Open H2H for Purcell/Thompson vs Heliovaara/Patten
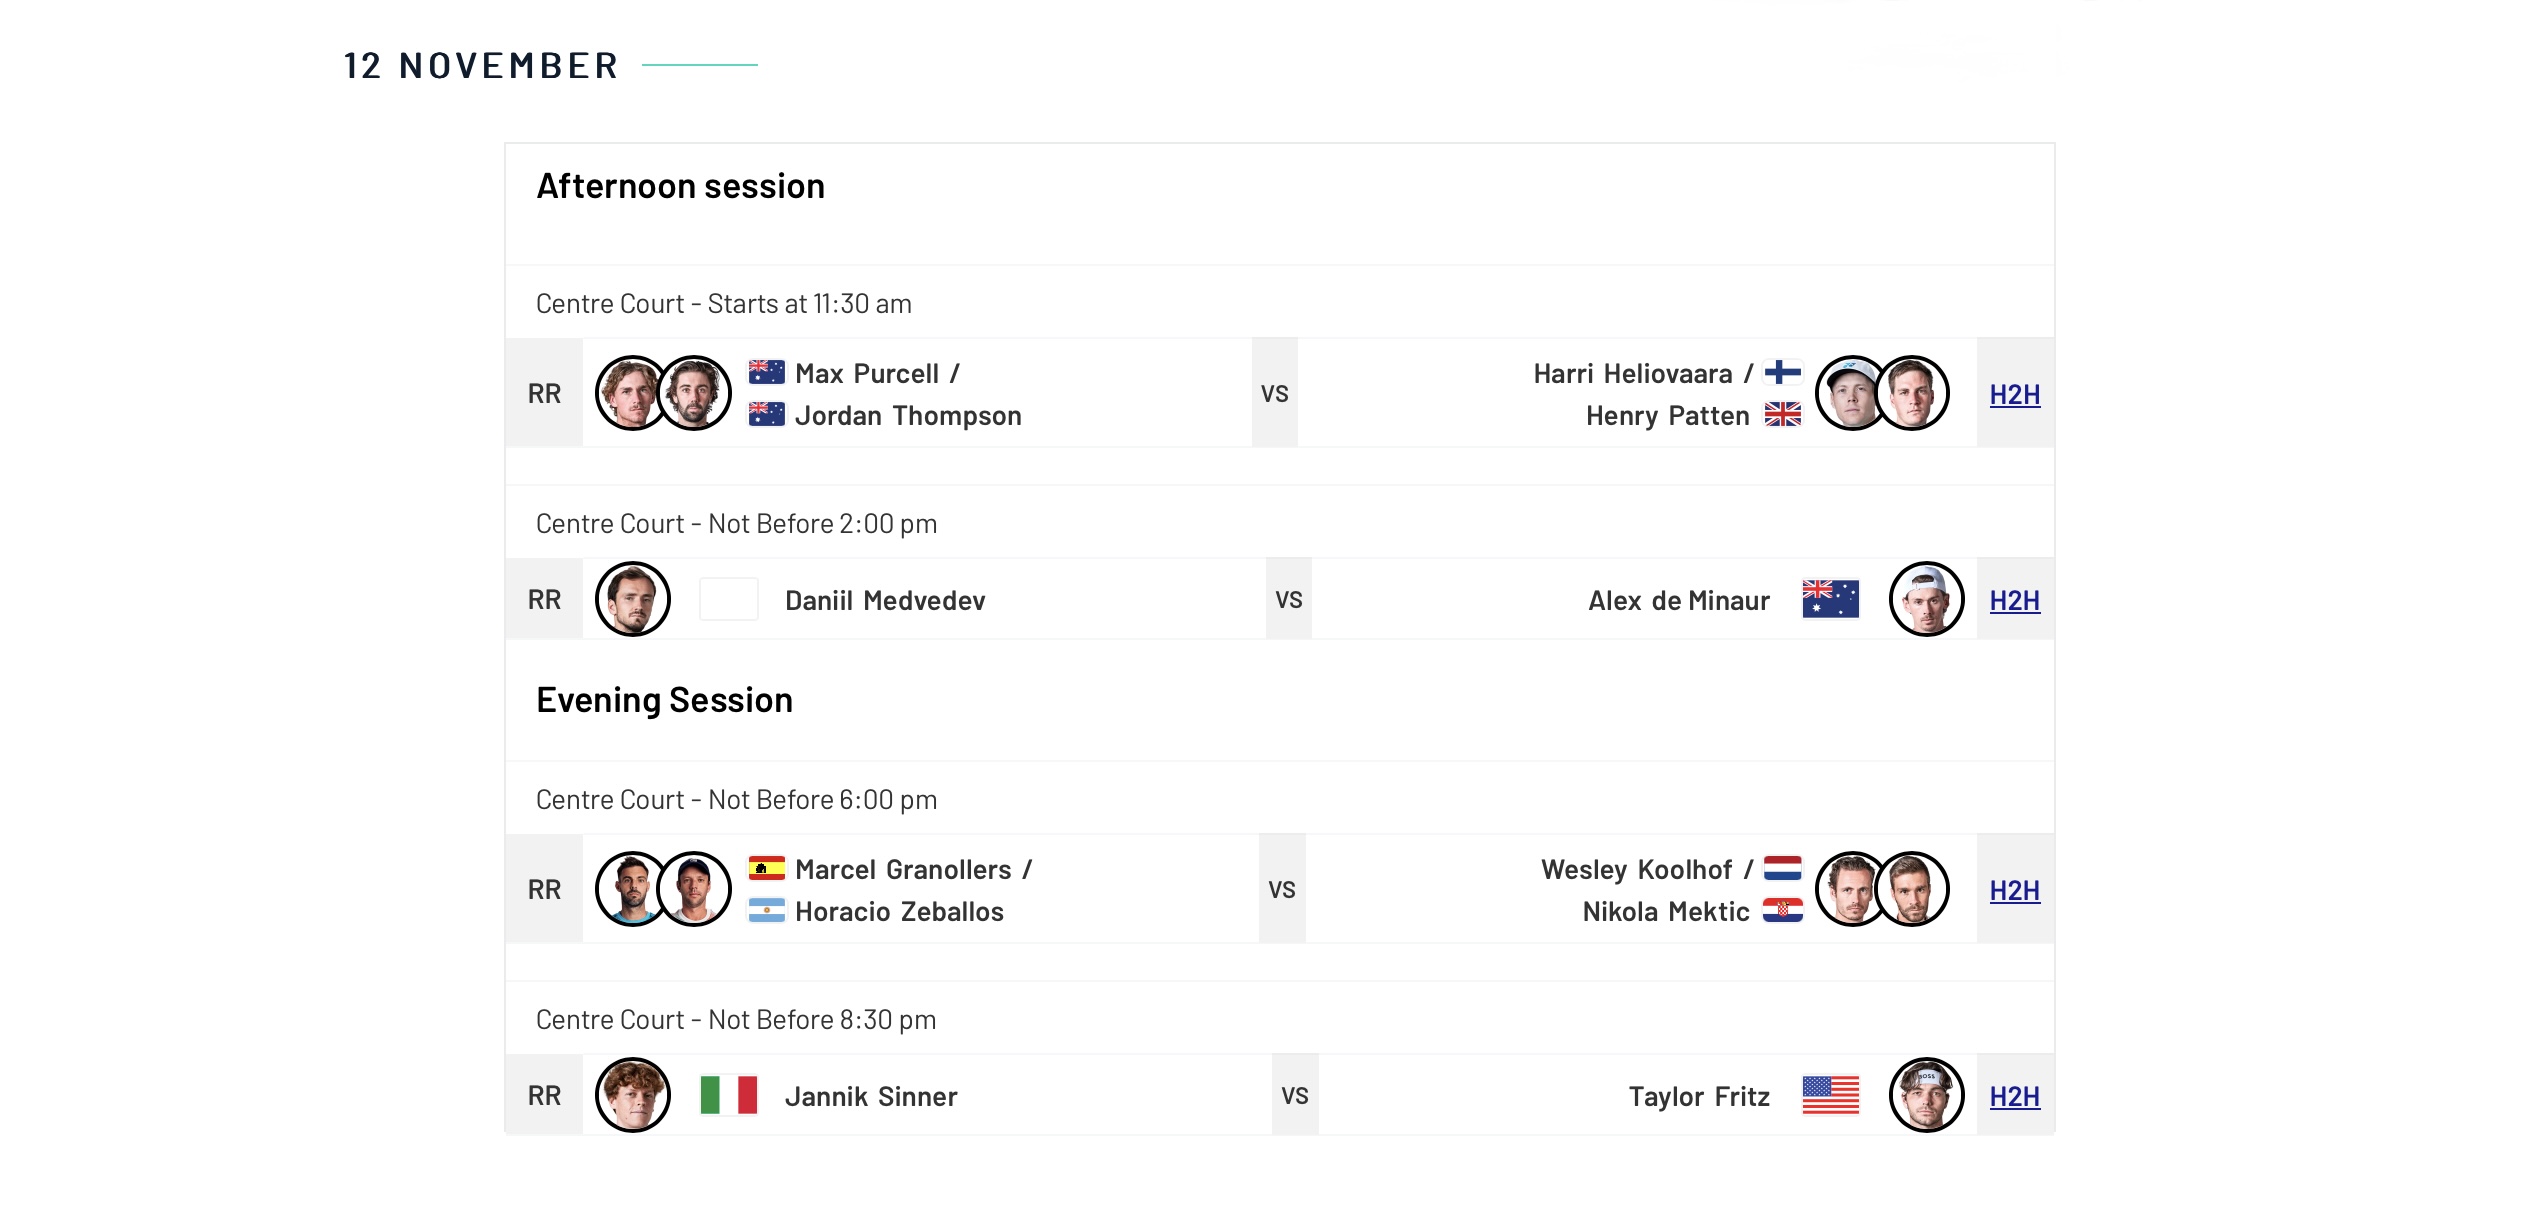 pyautogui.click(x=2014, y=395)
